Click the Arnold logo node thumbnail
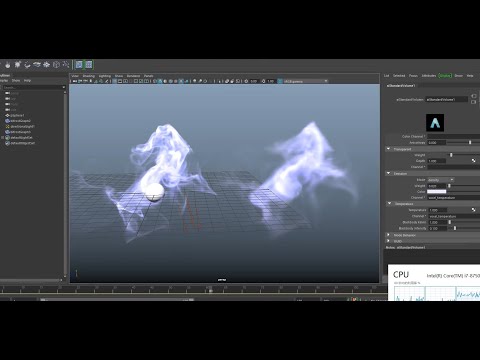The image size is (480, 360). point(435,123)
